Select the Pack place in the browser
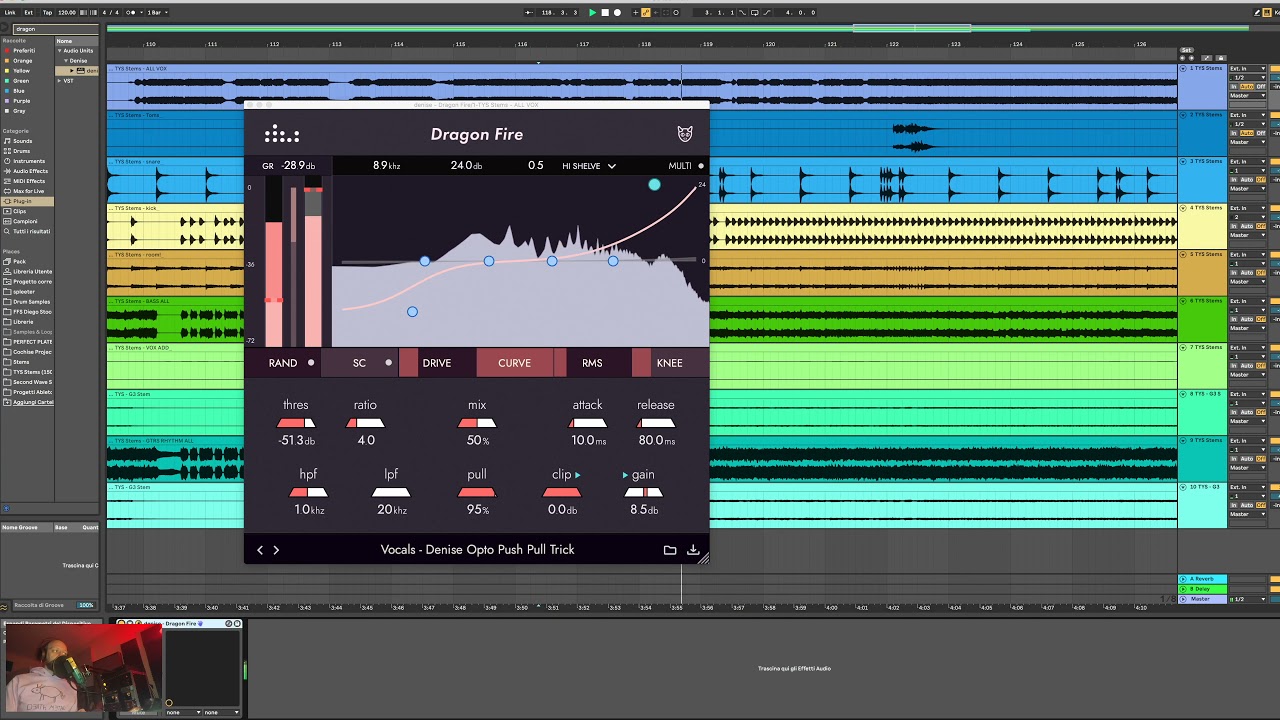 [x=19, y=261]
